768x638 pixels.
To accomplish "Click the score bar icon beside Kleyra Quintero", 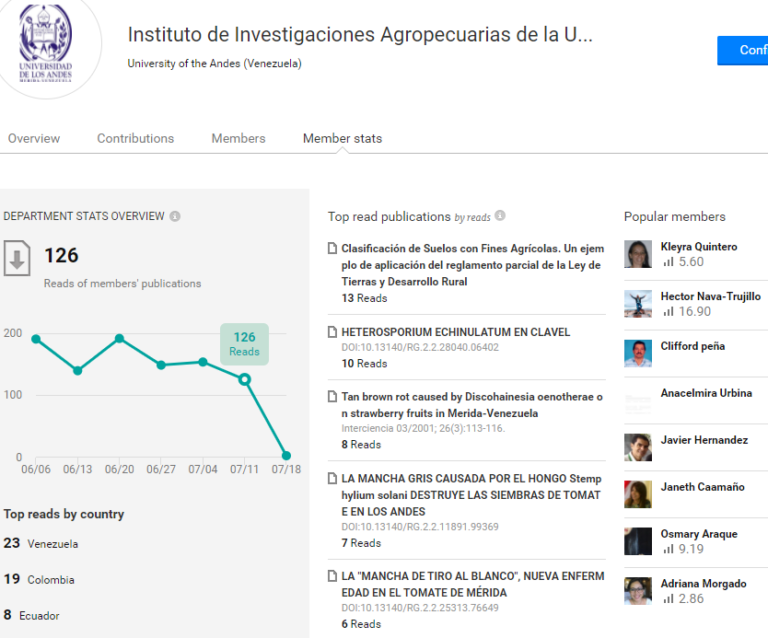I will pos(669,261).
